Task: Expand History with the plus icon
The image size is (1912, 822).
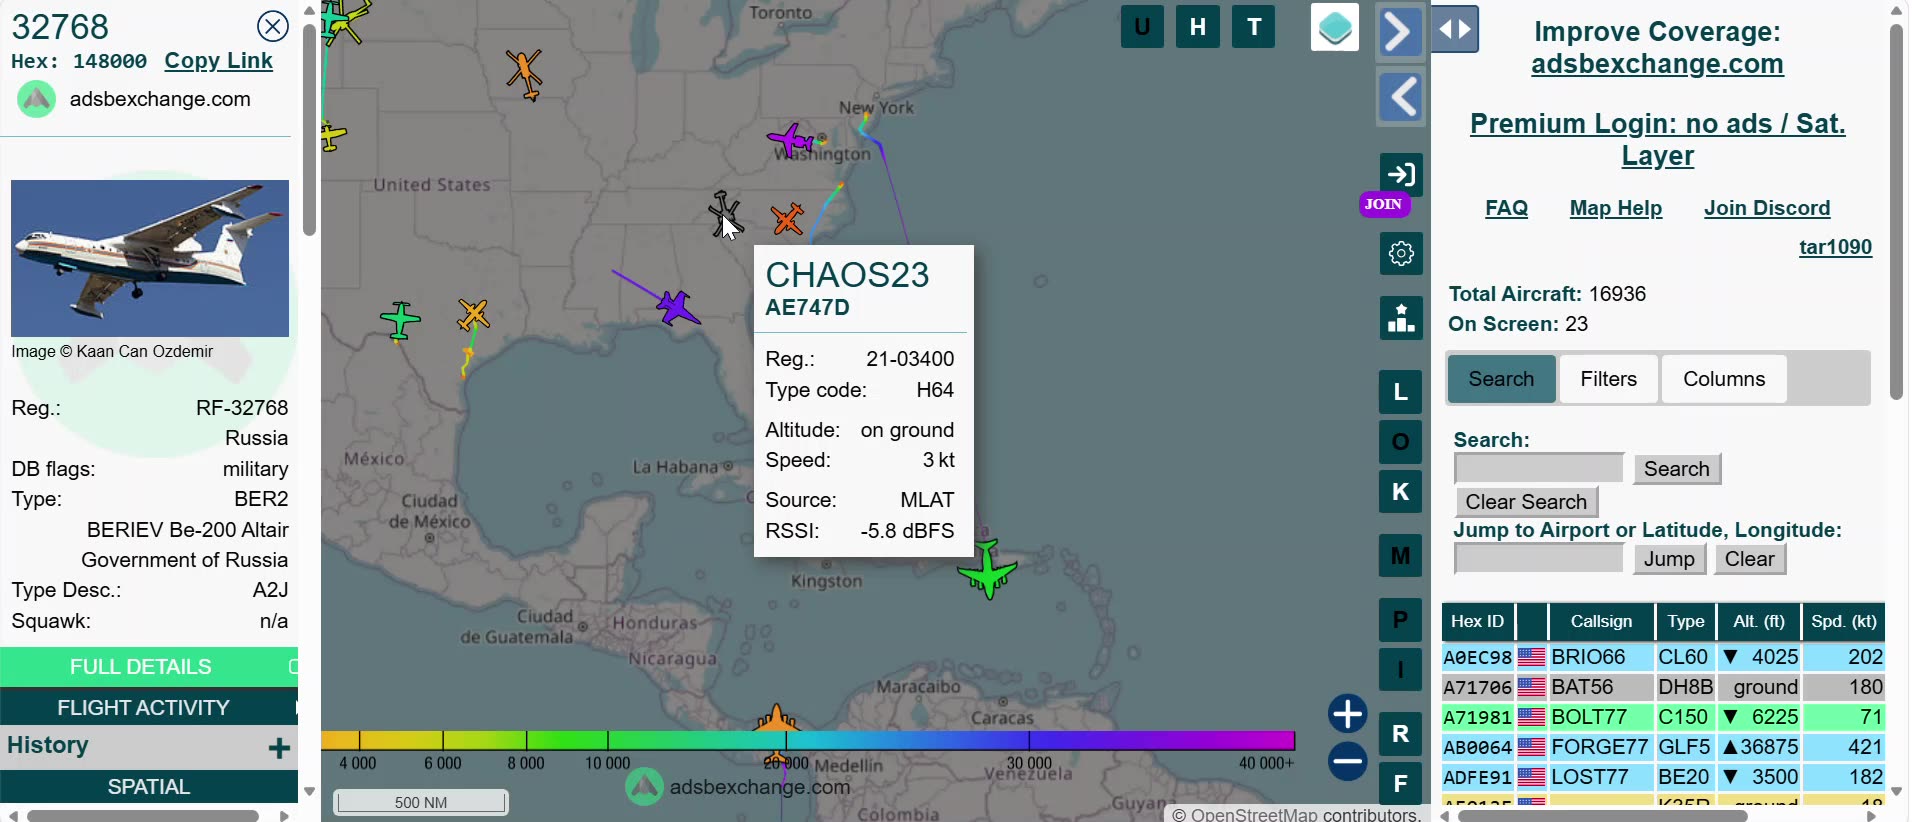Action: pos(279,748)
